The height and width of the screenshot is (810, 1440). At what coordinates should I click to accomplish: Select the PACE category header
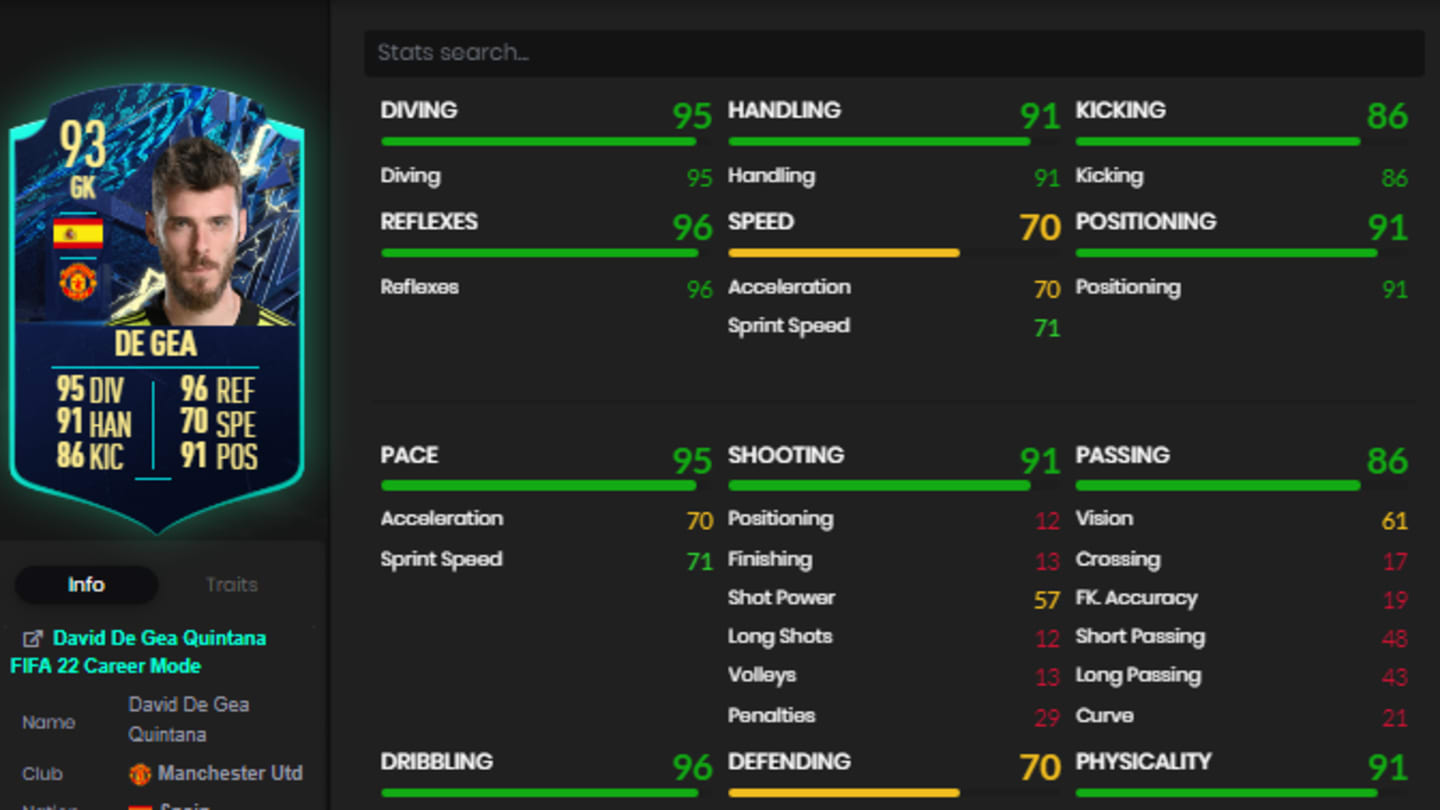coord(409,455)
